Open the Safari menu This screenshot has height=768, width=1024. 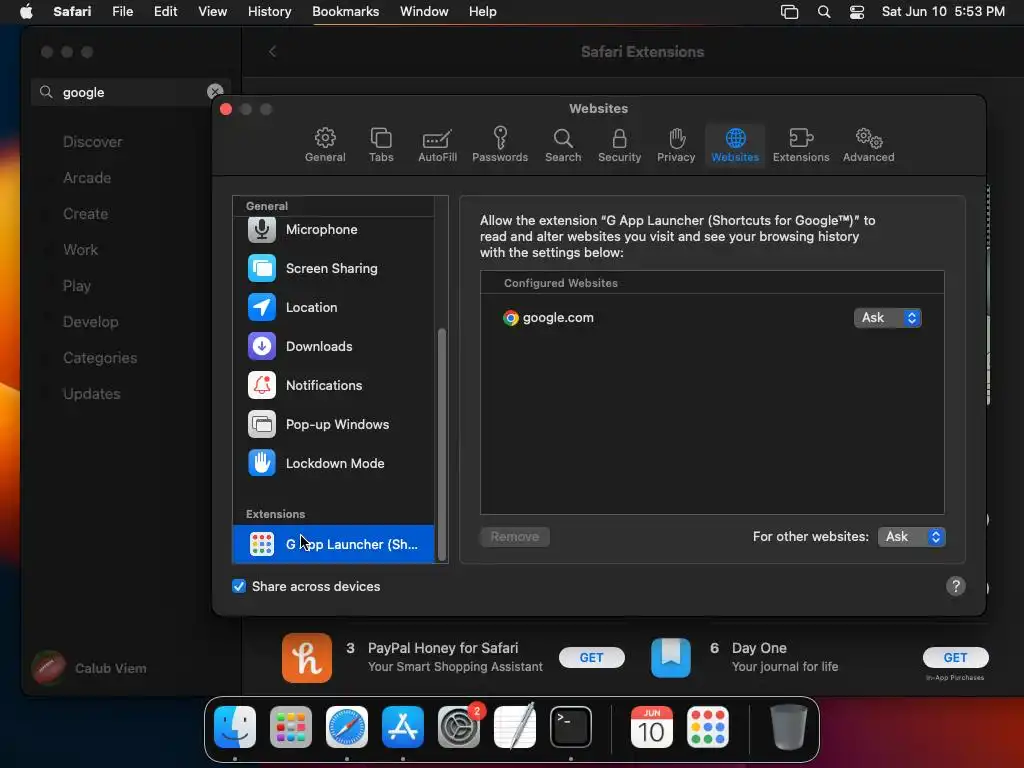[72, 12]
